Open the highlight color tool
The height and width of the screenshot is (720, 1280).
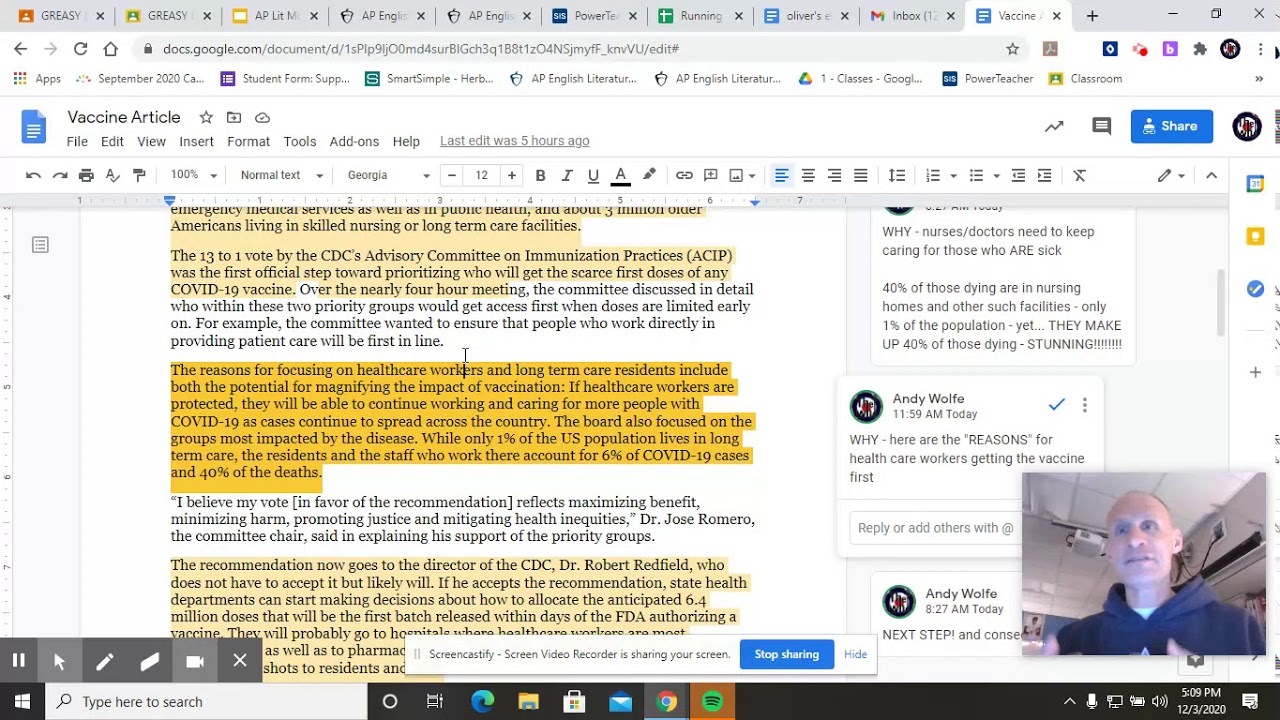649,175
